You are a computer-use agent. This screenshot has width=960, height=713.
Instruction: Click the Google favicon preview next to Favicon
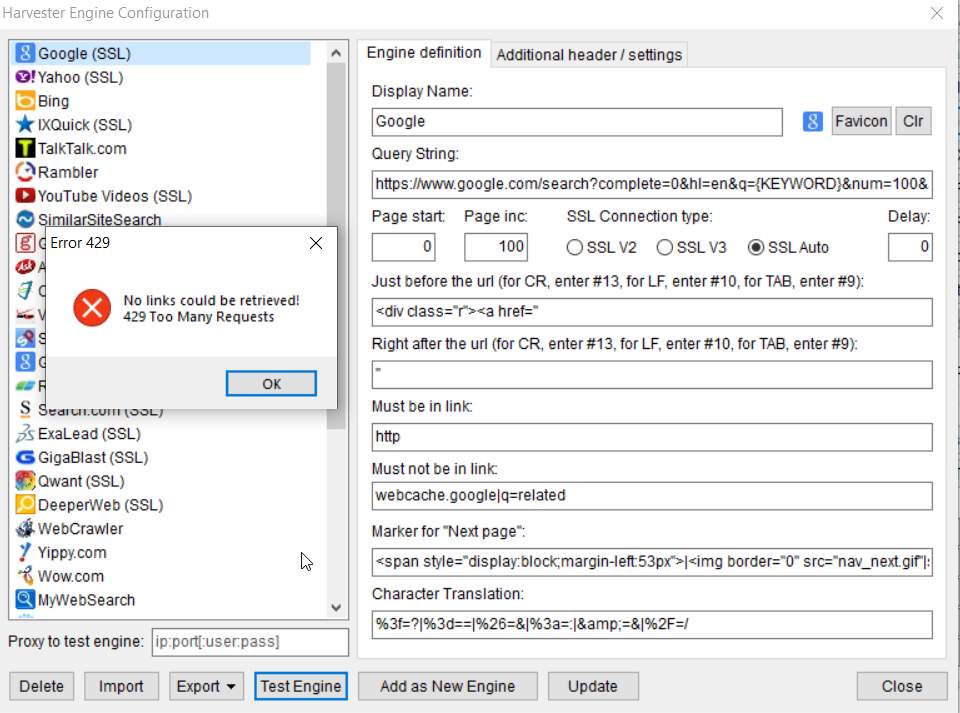tap(812, 121)
